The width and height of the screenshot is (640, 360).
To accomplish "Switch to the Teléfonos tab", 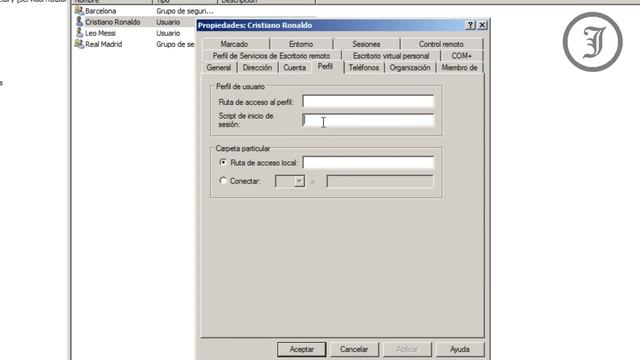I will pyautogui.click(x=364, y=67).
